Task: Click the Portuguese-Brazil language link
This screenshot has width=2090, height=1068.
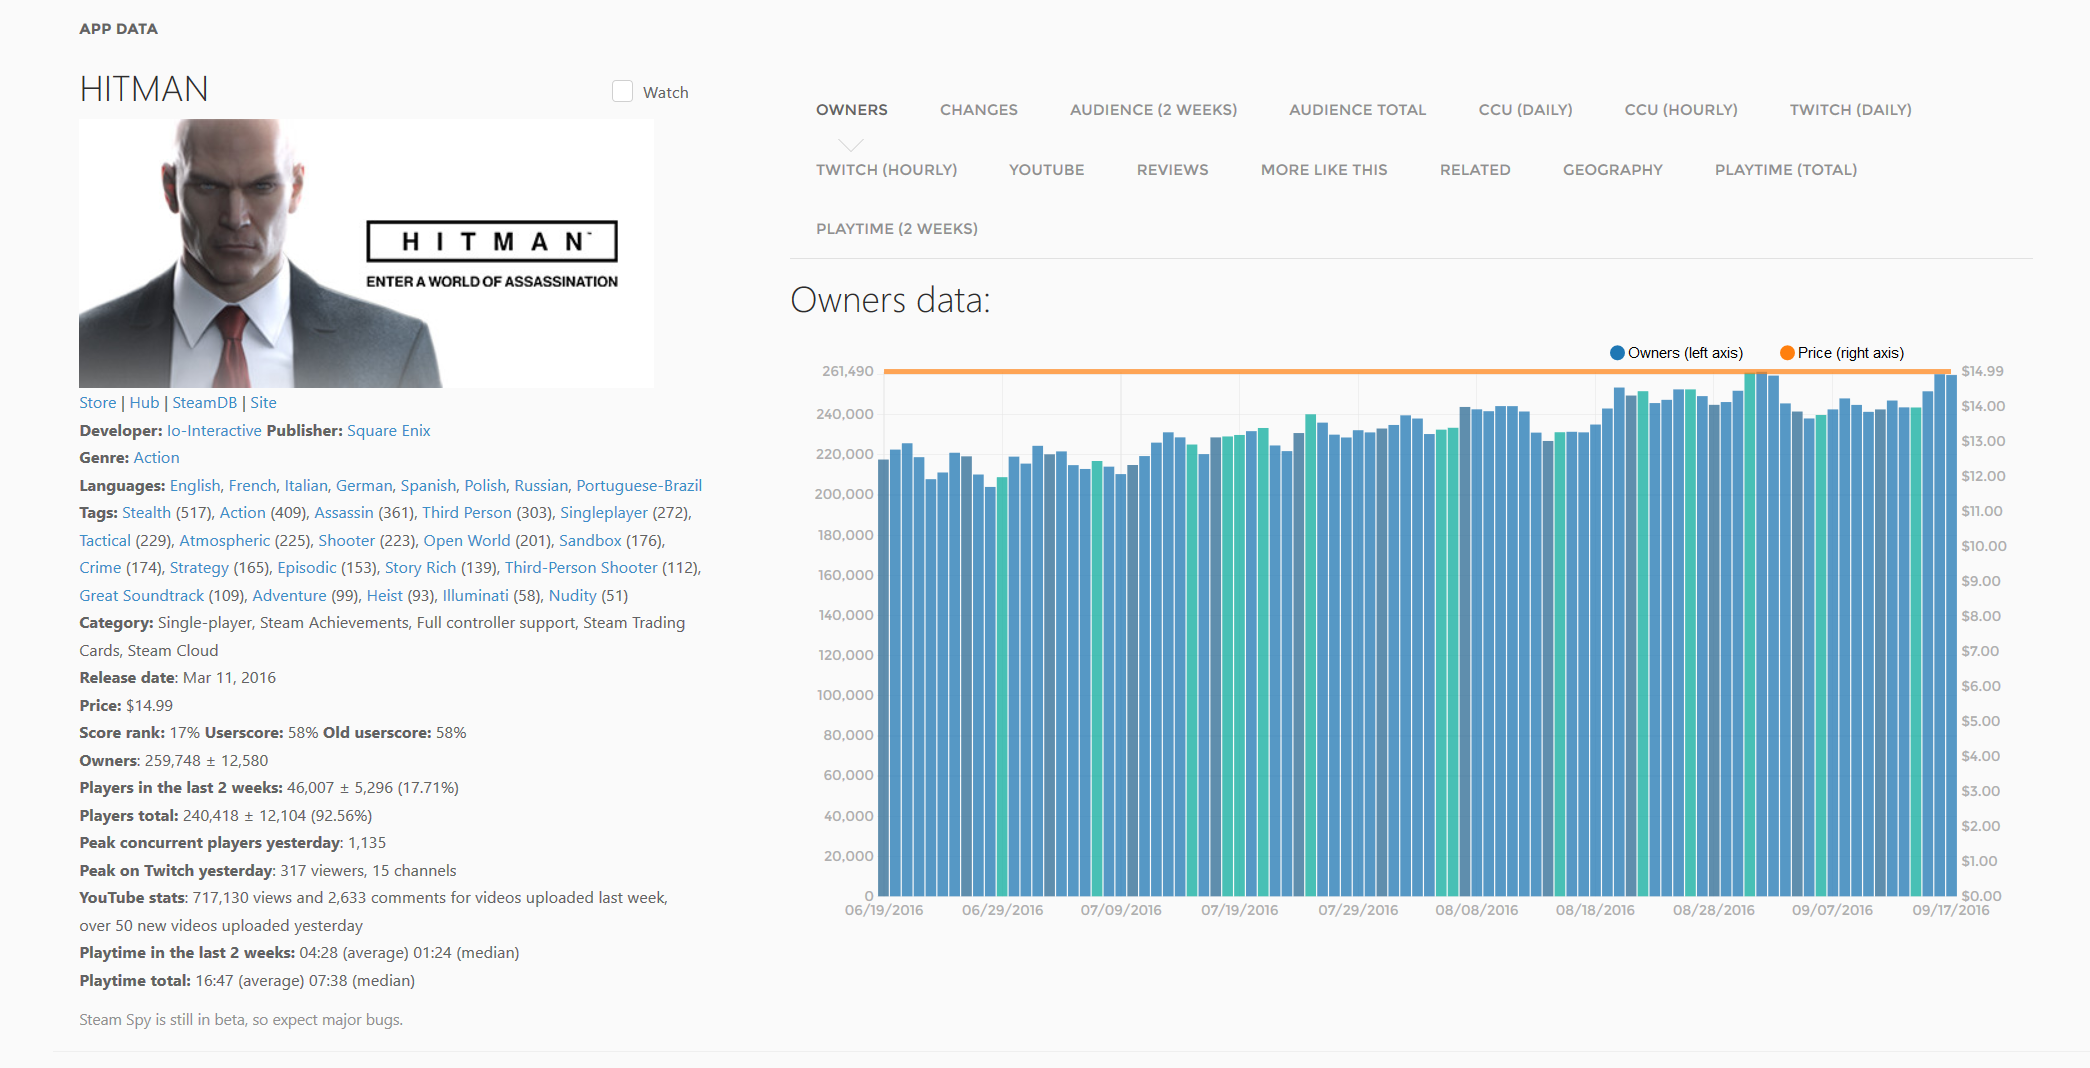Action: point(638,486)
